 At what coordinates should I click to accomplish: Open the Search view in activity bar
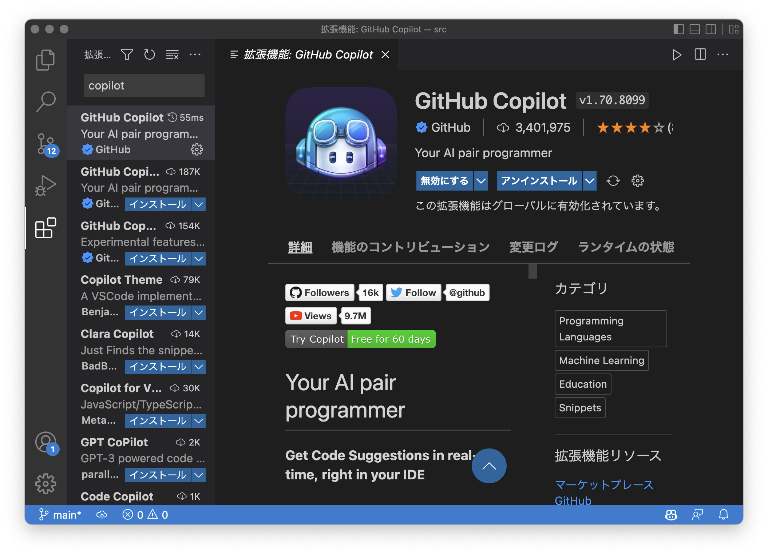pos(46,101)
